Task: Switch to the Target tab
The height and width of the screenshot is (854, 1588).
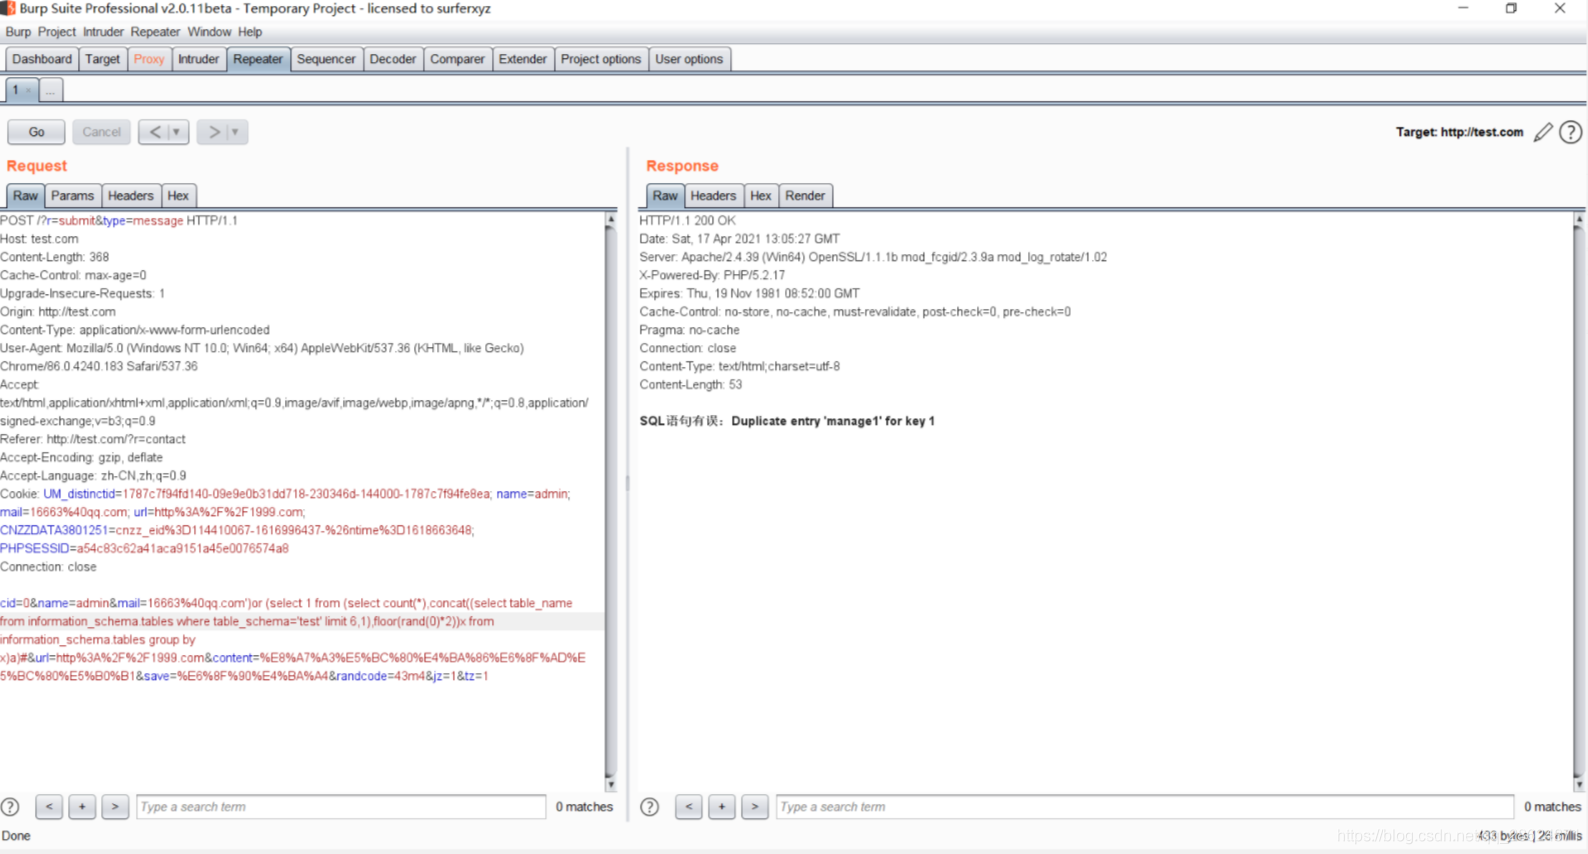Action: (102, 59)
